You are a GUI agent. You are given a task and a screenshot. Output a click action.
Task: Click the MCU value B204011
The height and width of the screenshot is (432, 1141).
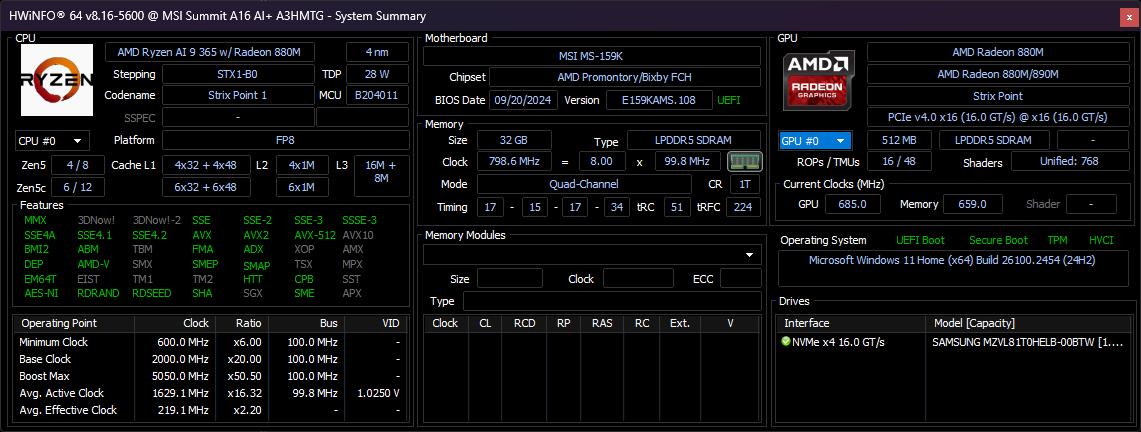[377, 95]
